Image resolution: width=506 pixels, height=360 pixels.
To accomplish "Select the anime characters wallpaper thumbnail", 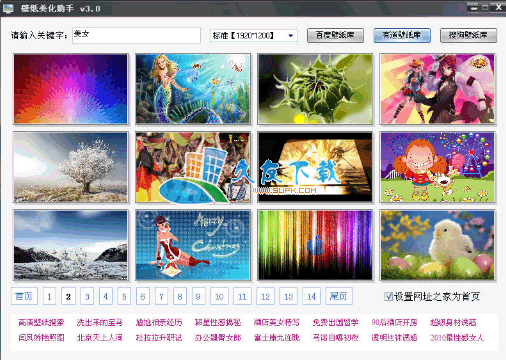I will click(437, 89).
